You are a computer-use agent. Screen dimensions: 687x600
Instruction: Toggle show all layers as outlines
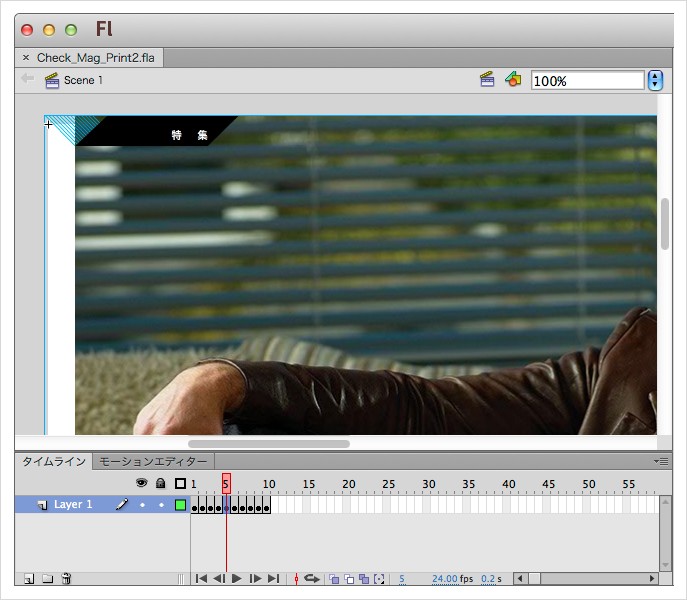[180, 483]
